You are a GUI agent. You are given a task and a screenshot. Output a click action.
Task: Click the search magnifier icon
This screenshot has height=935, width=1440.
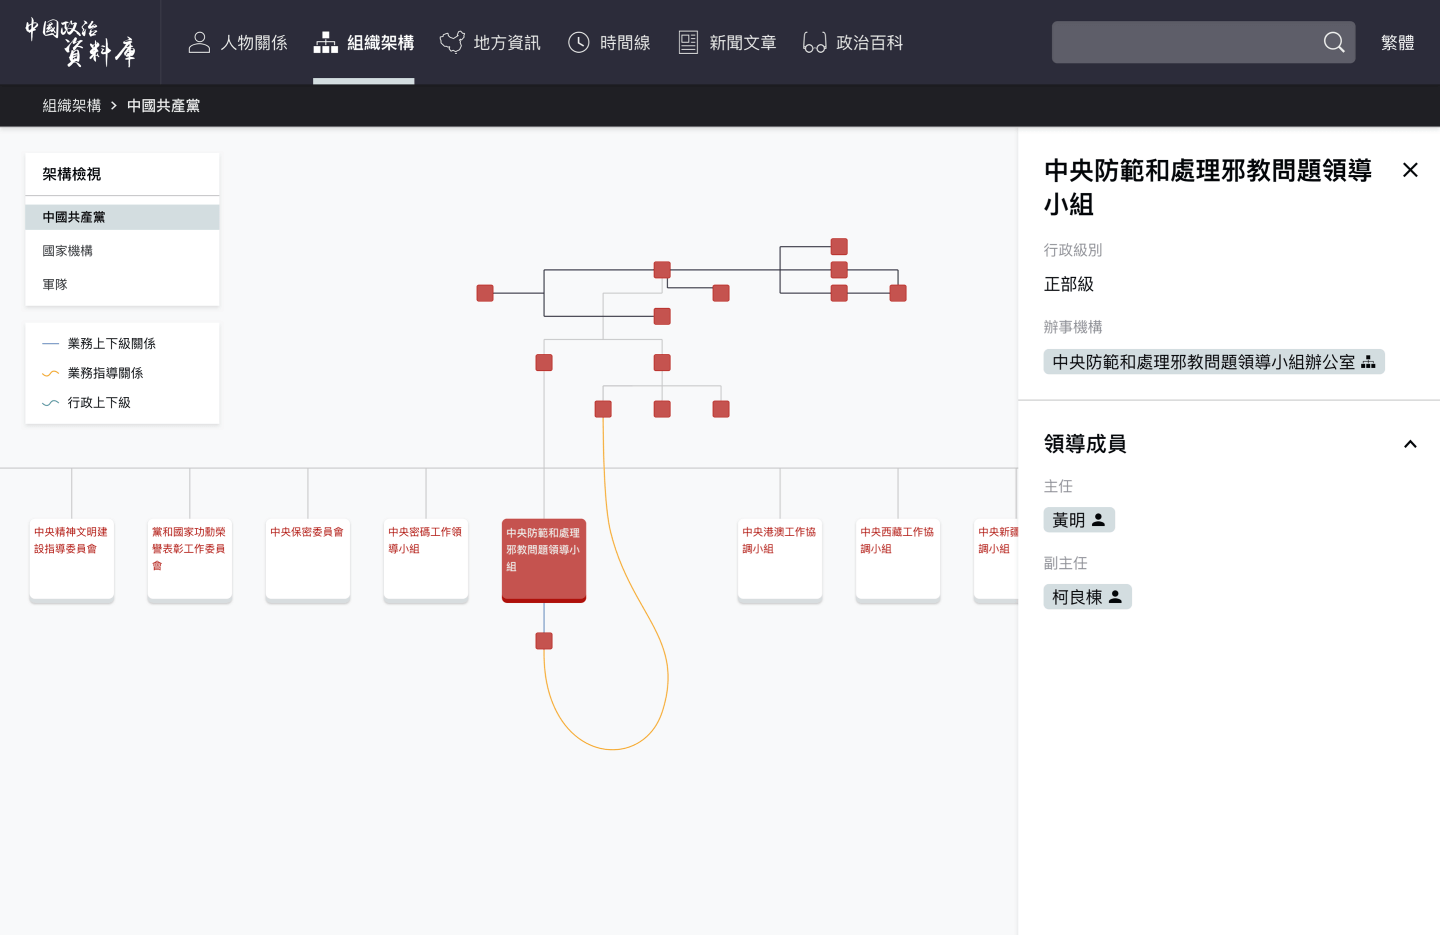point(1334,42)
